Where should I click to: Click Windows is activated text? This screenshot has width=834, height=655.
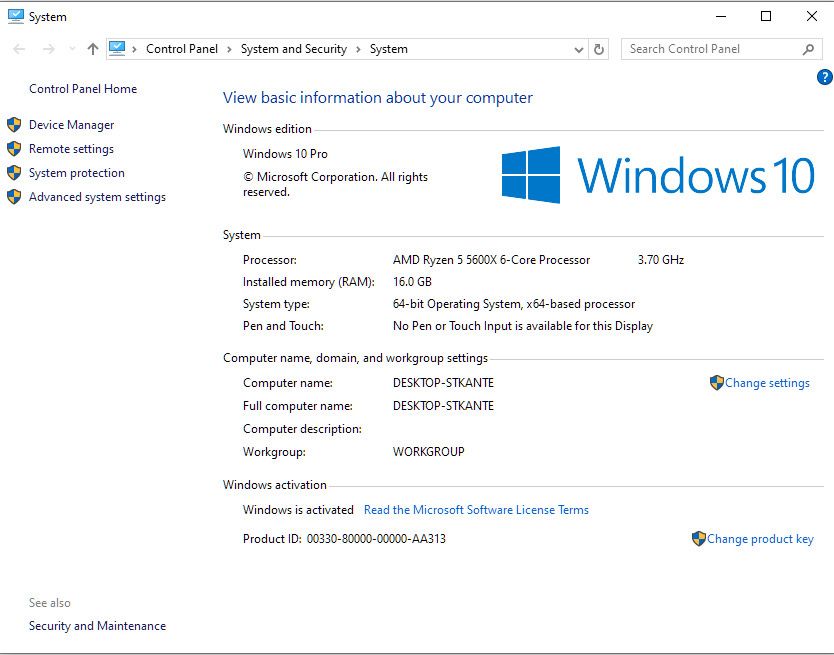click(x=298, y=510)
